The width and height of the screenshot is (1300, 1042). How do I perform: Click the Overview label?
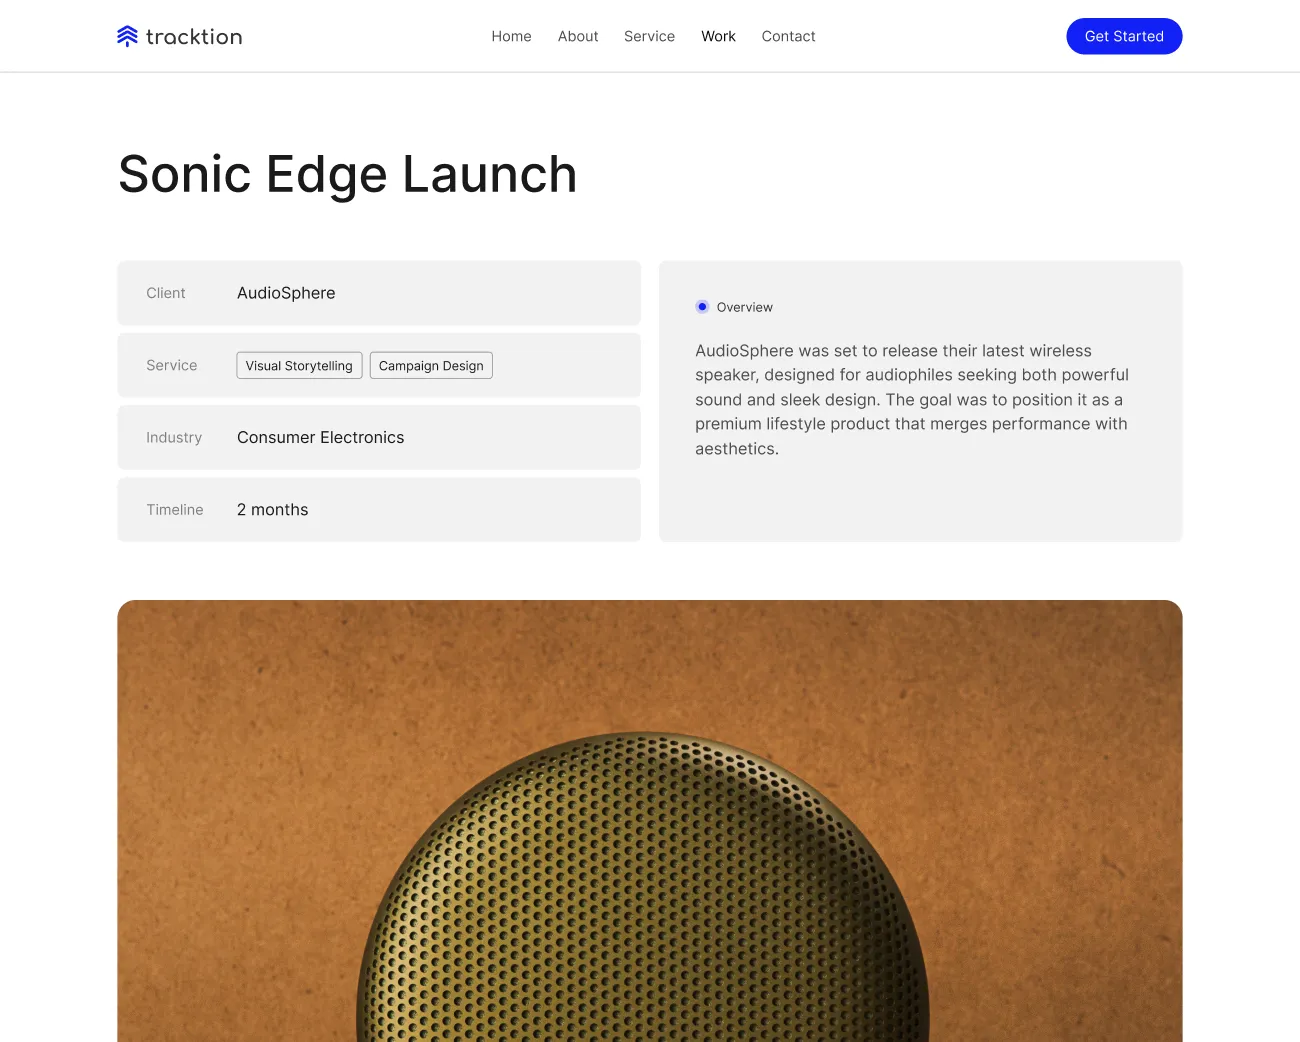[x=744, y=307]
